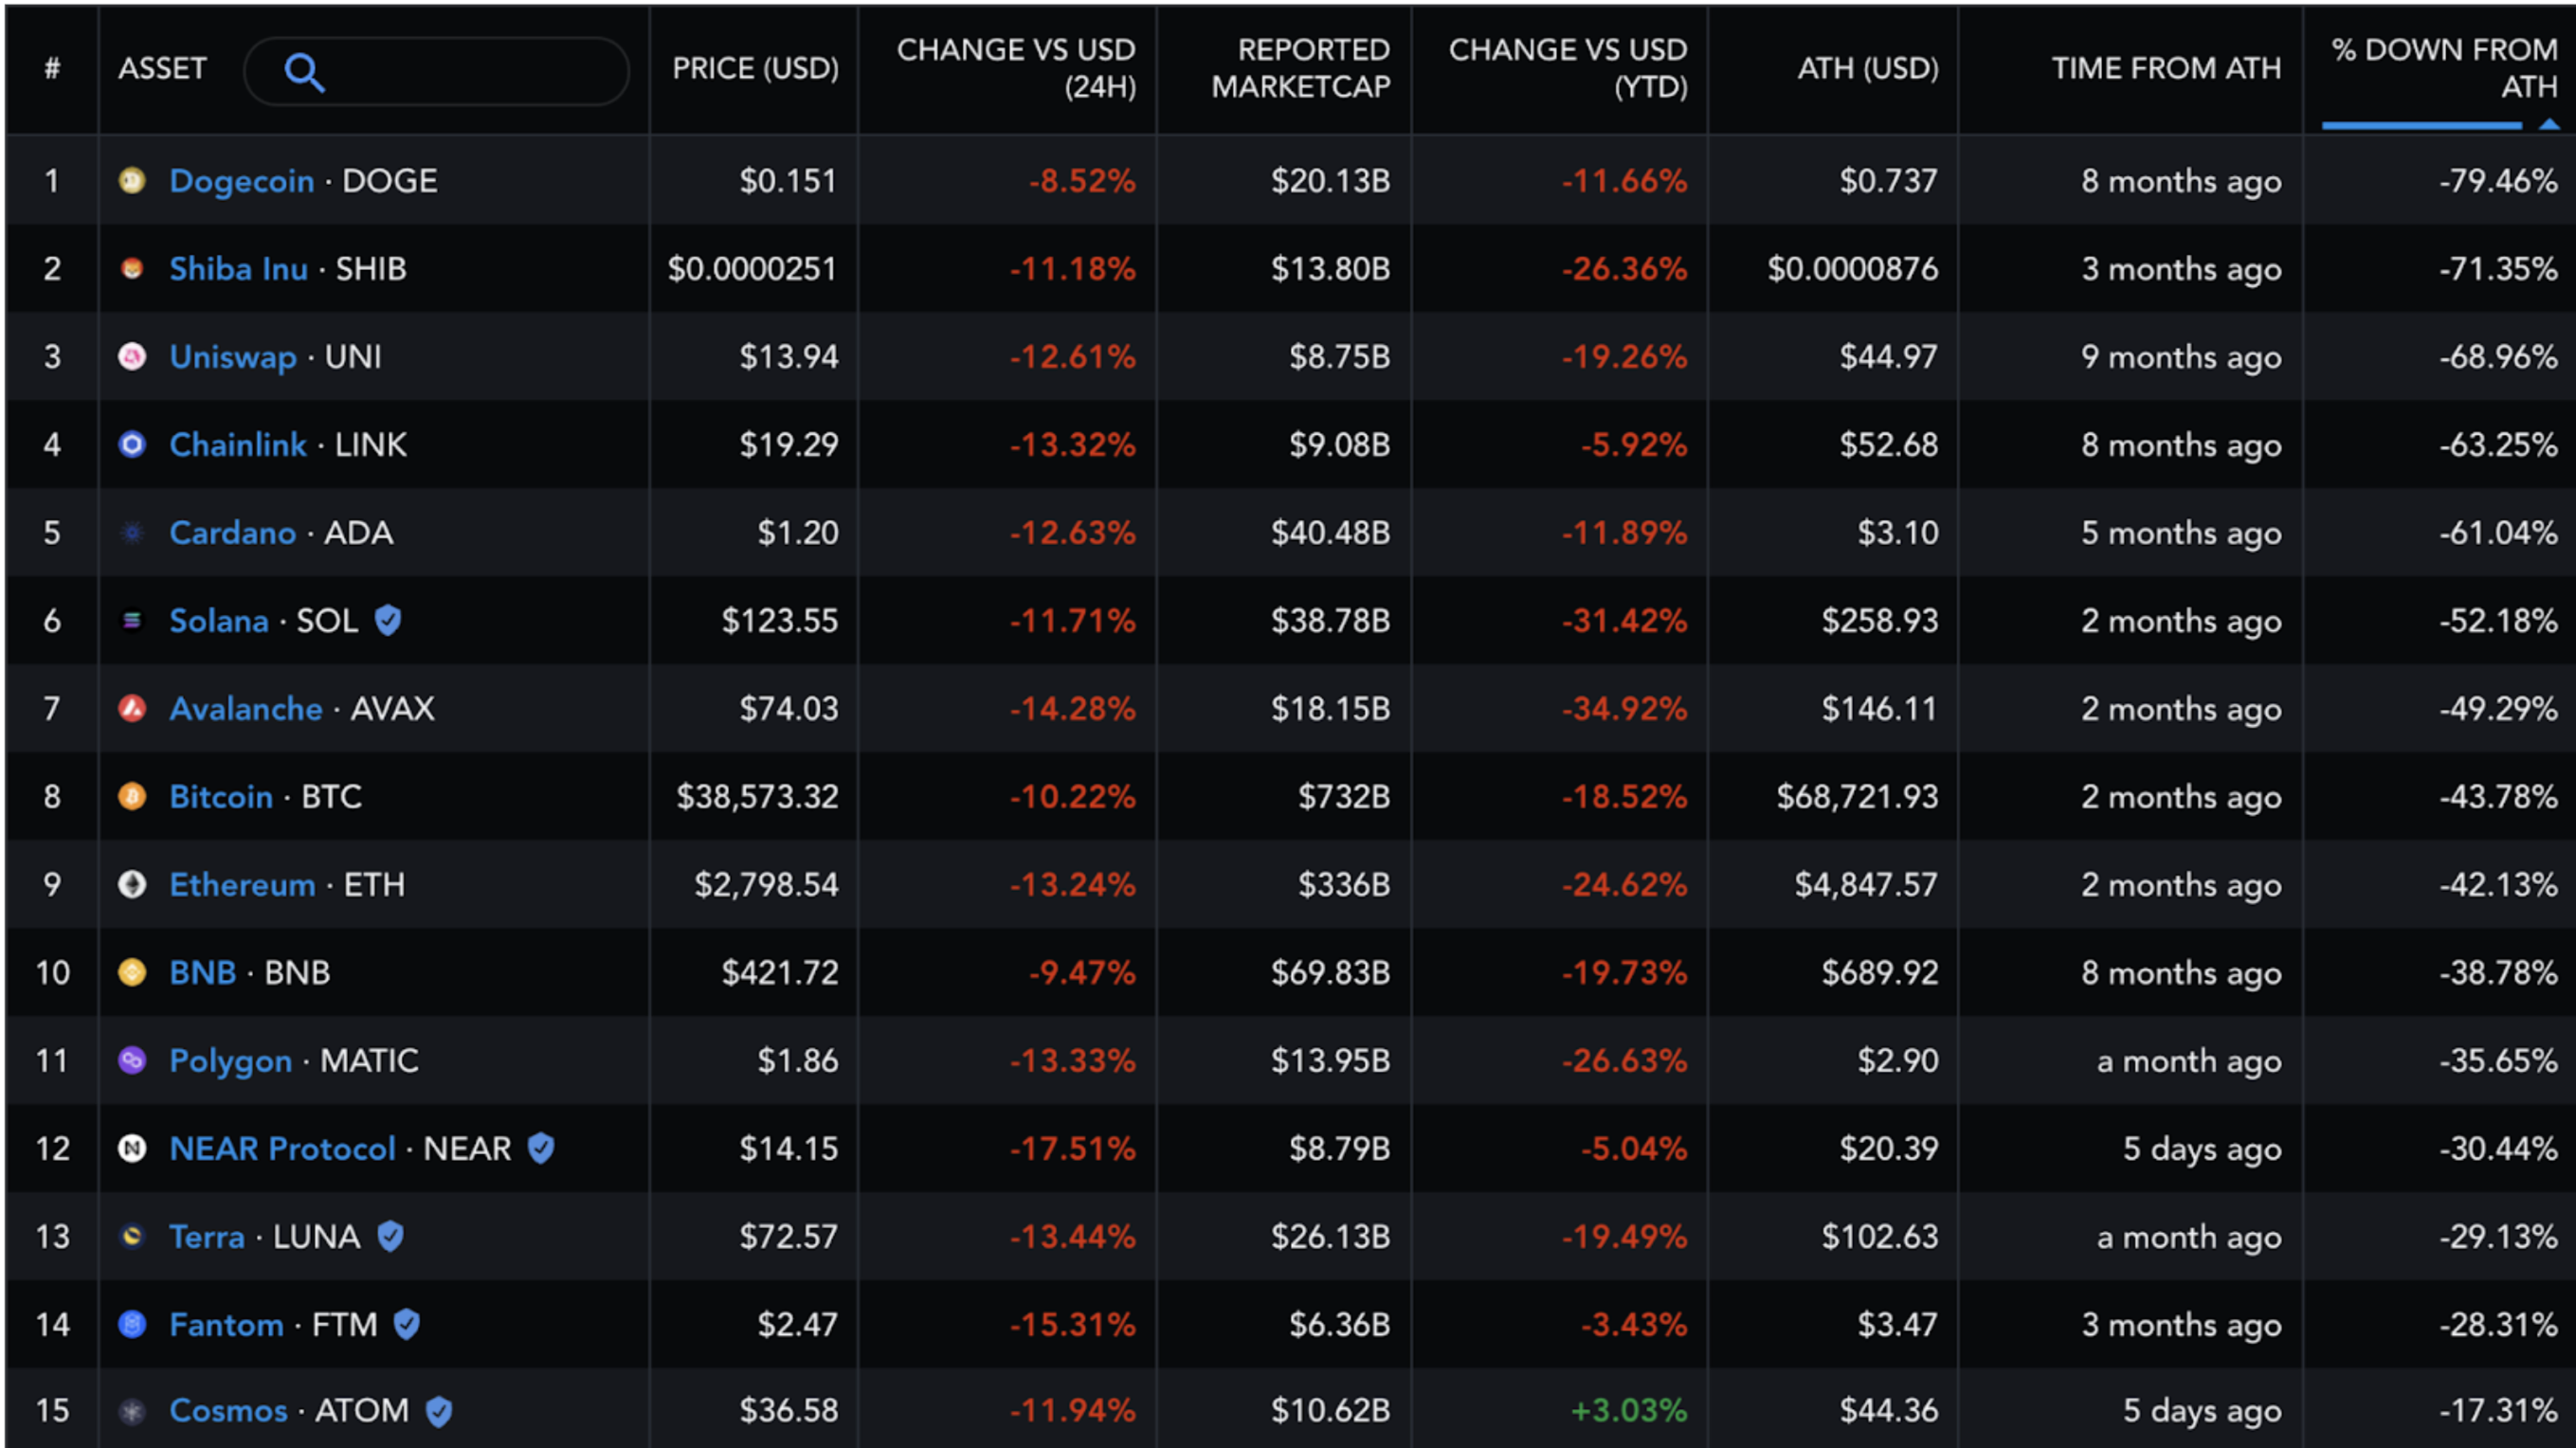Sort by Reported Marketcap column header

point(1300,68)
